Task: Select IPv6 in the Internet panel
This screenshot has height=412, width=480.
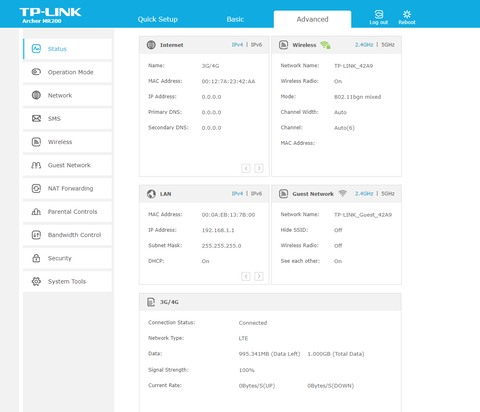Action: click(256, 45)
